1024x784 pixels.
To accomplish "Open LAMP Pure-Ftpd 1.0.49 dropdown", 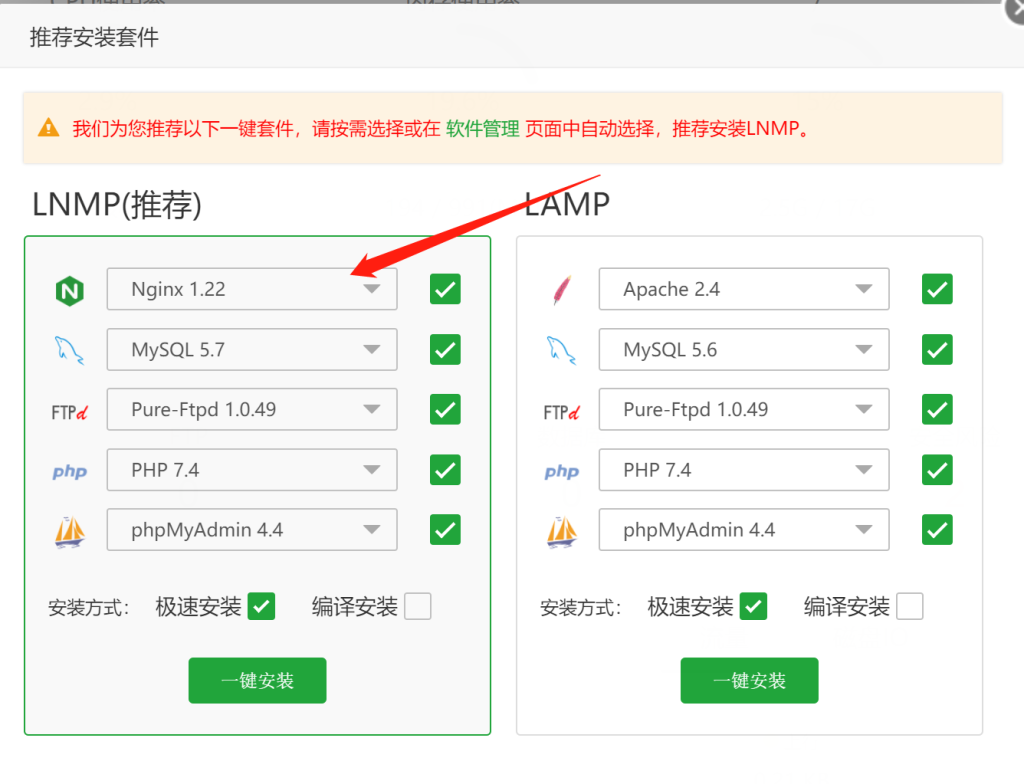I will click(x=744, y=410).
